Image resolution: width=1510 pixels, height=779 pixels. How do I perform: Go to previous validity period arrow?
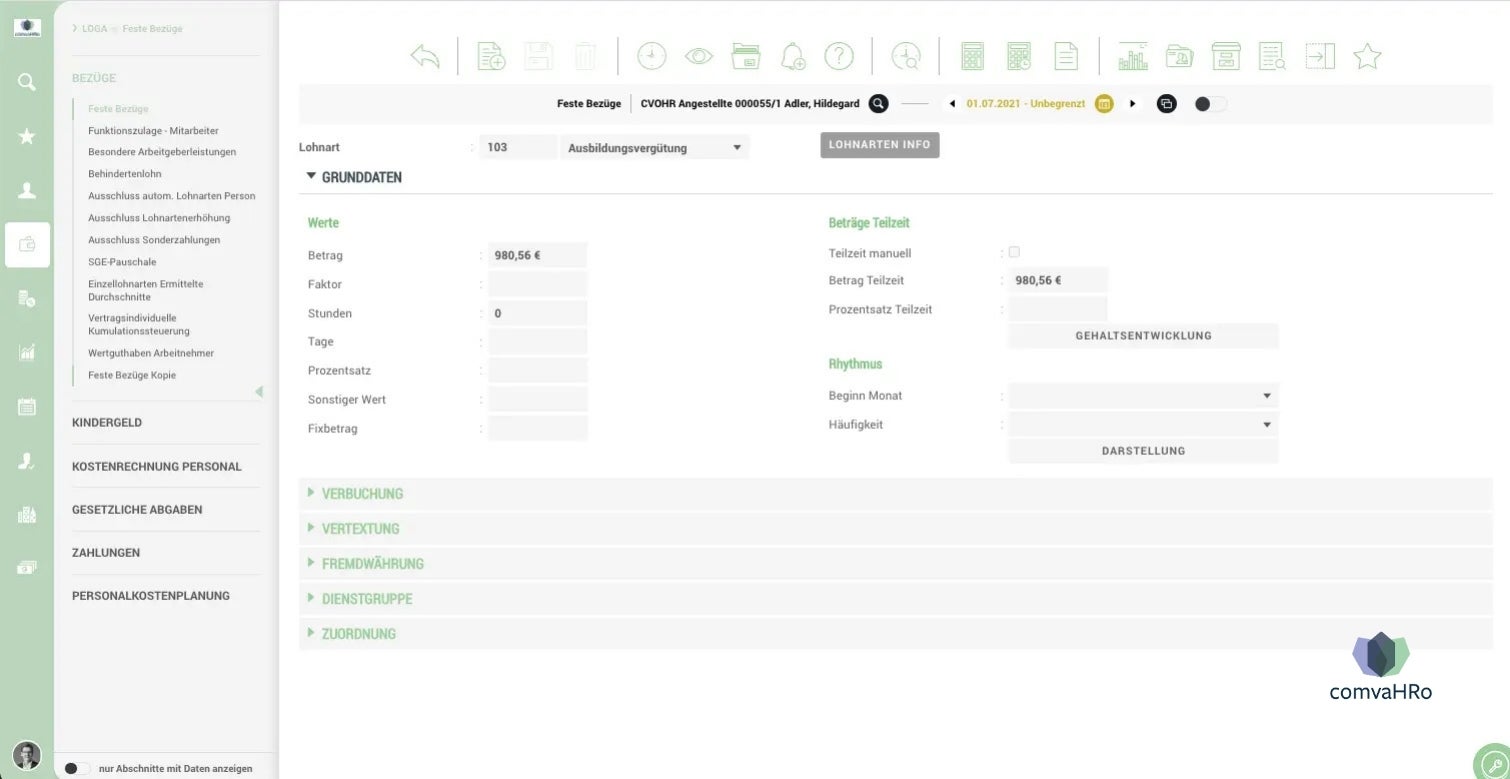point(952,103)
